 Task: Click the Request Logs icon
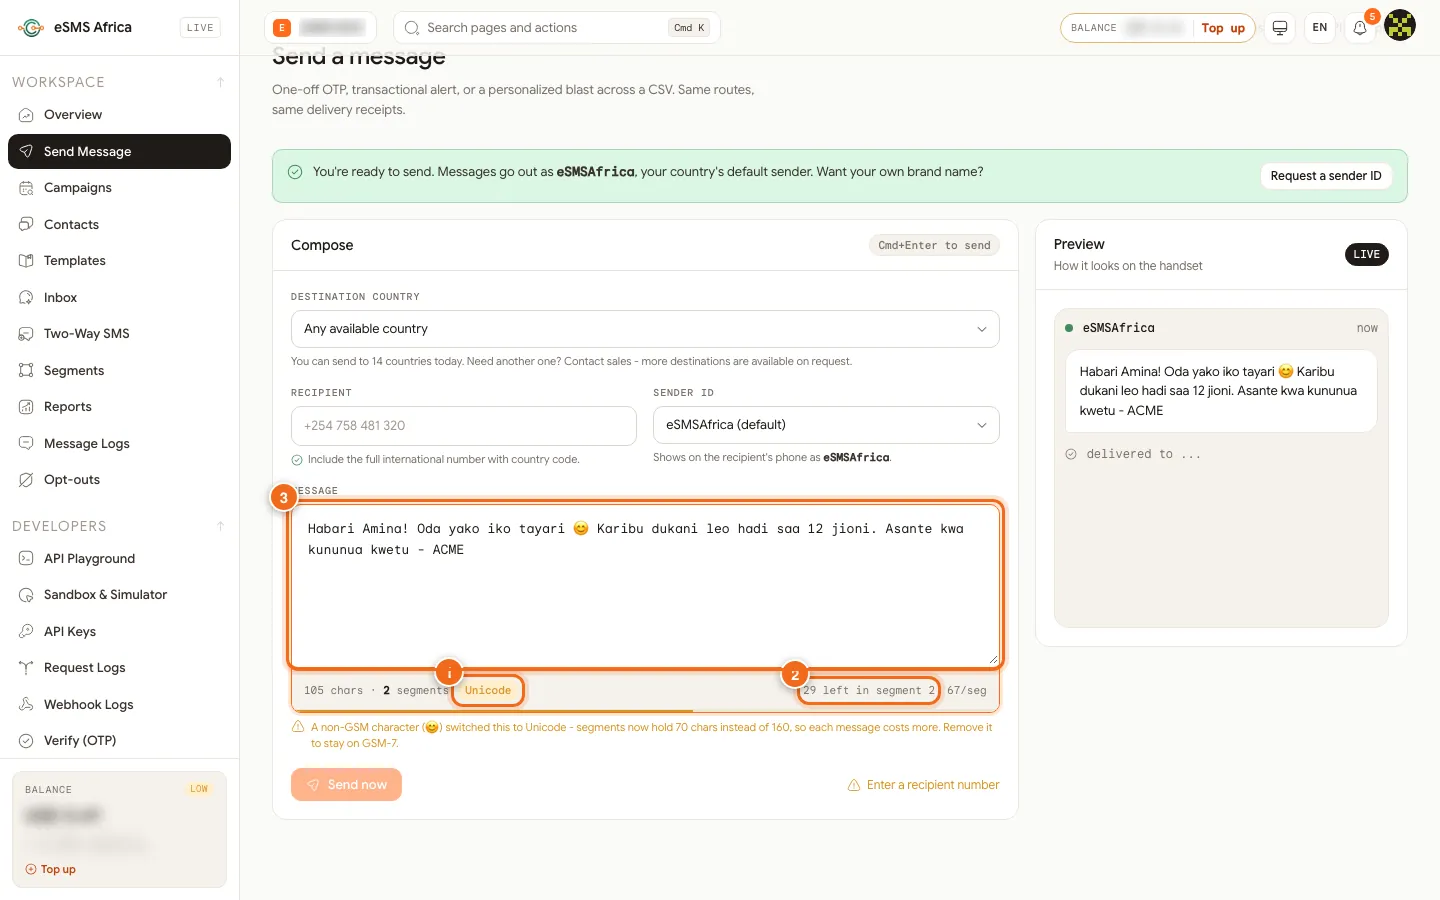(x=26, y=668)
